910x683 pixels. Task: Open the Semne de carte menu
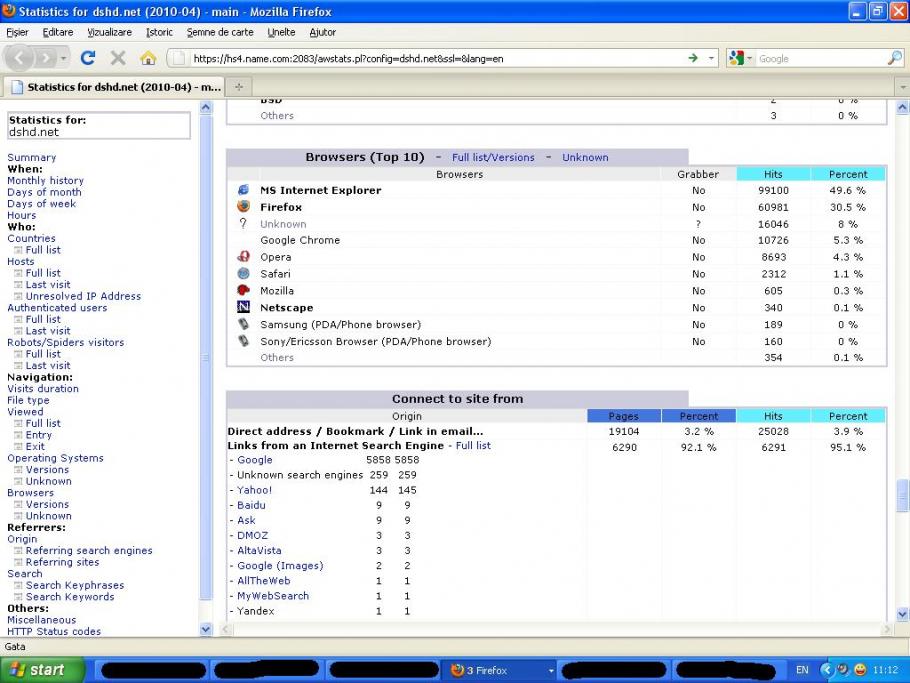click(220, 32)
